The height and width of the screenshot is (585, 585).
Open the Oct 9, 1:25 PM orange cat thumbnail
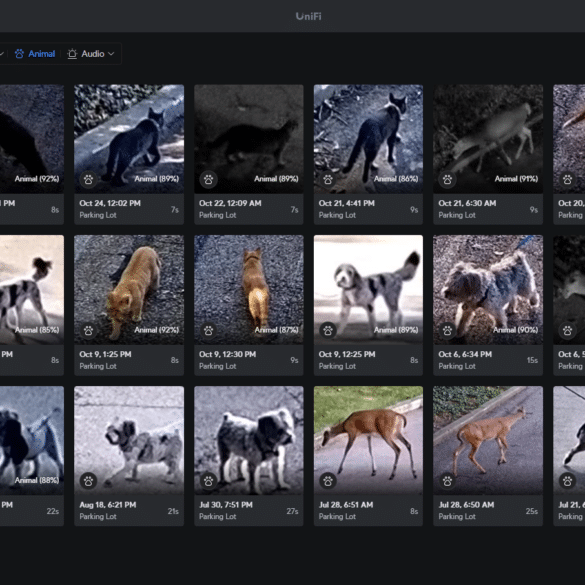click(129, 290)
